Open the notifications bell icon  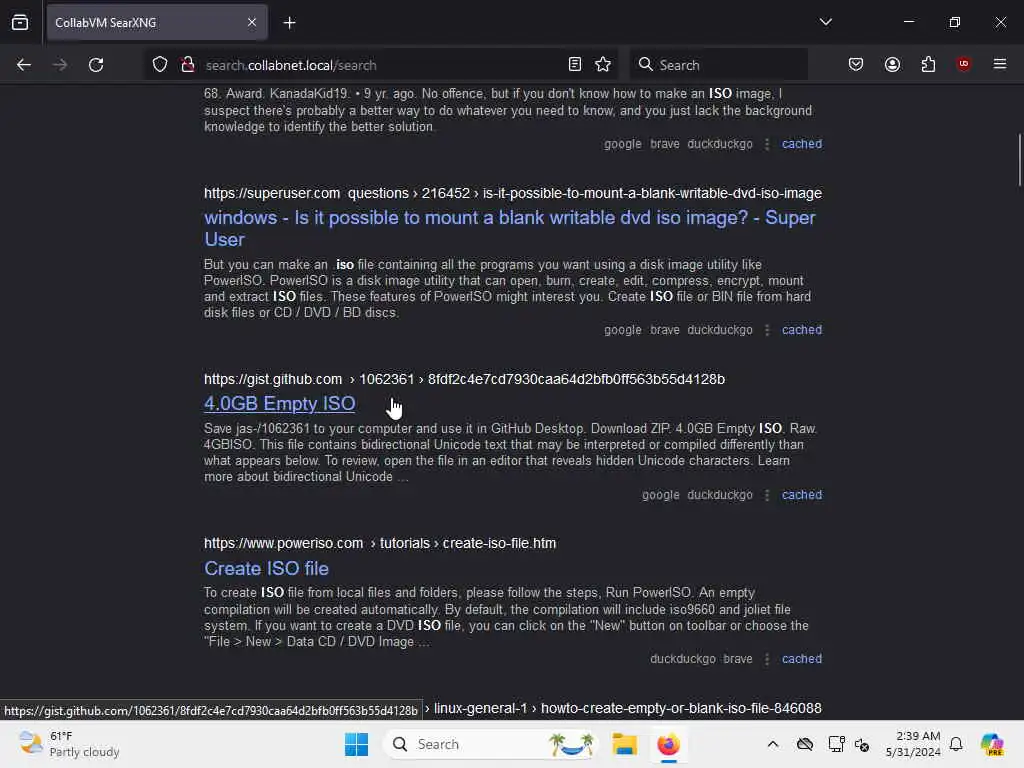click(956, 744)
